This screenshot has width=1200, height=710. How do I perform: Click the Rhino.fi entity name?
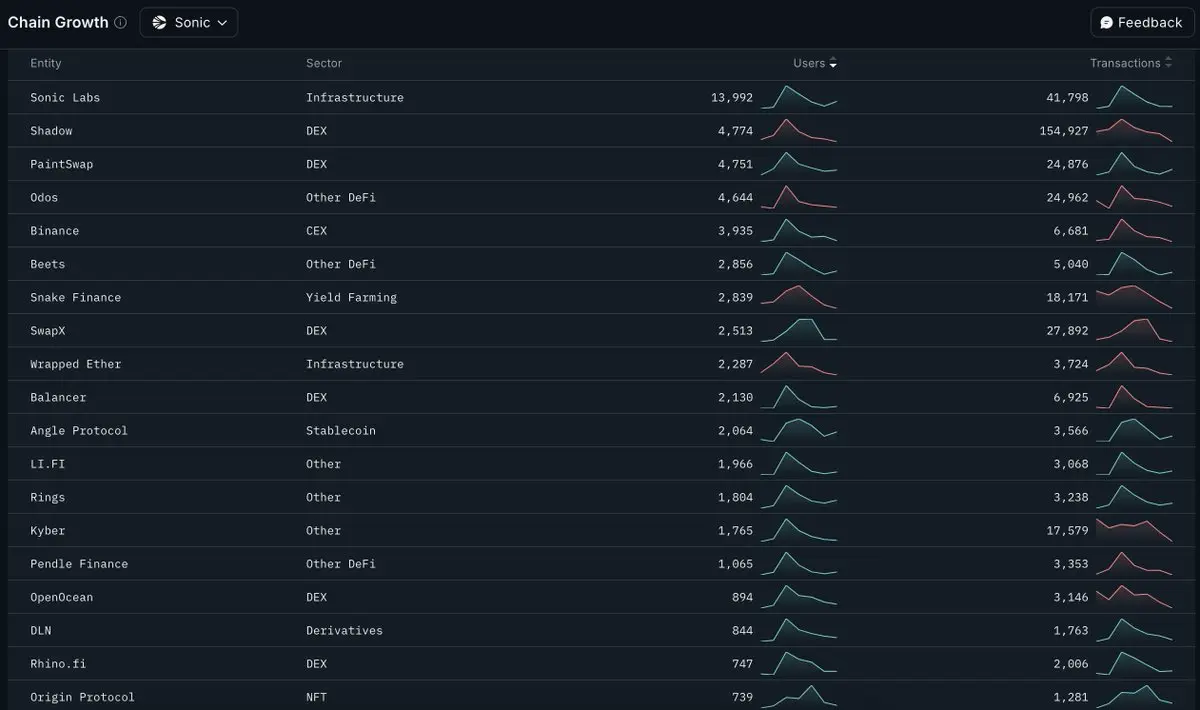tap(58, 664)
